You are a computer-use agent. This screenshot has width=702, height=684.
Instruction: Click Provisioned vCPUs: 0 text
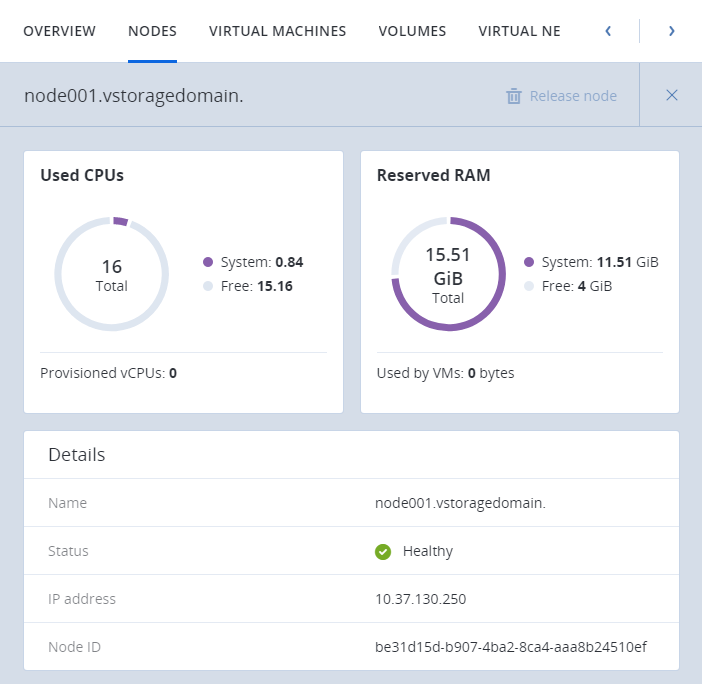click(108, 373)
